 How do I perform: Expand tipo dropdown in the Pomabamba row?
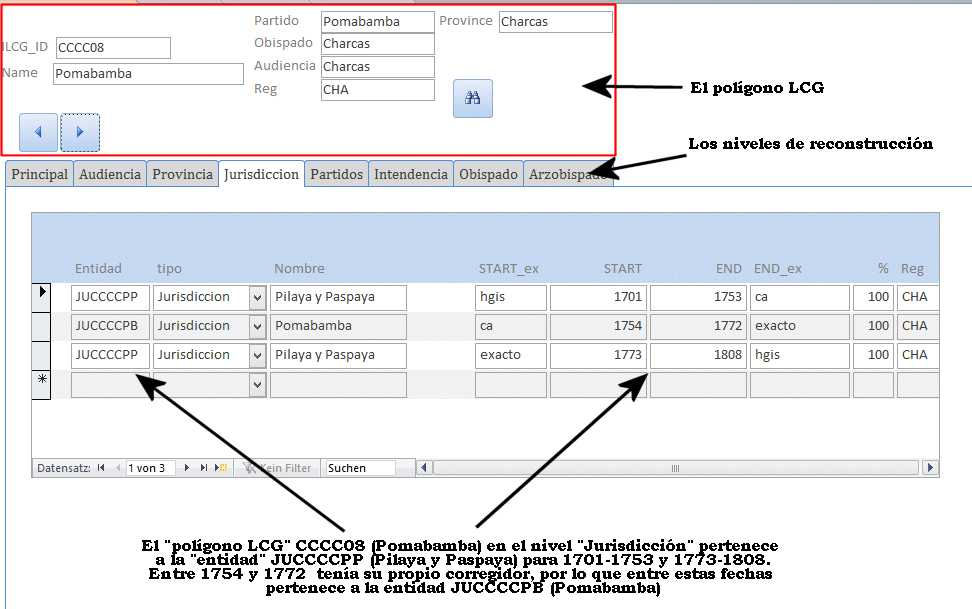click(x=257, y=326)
